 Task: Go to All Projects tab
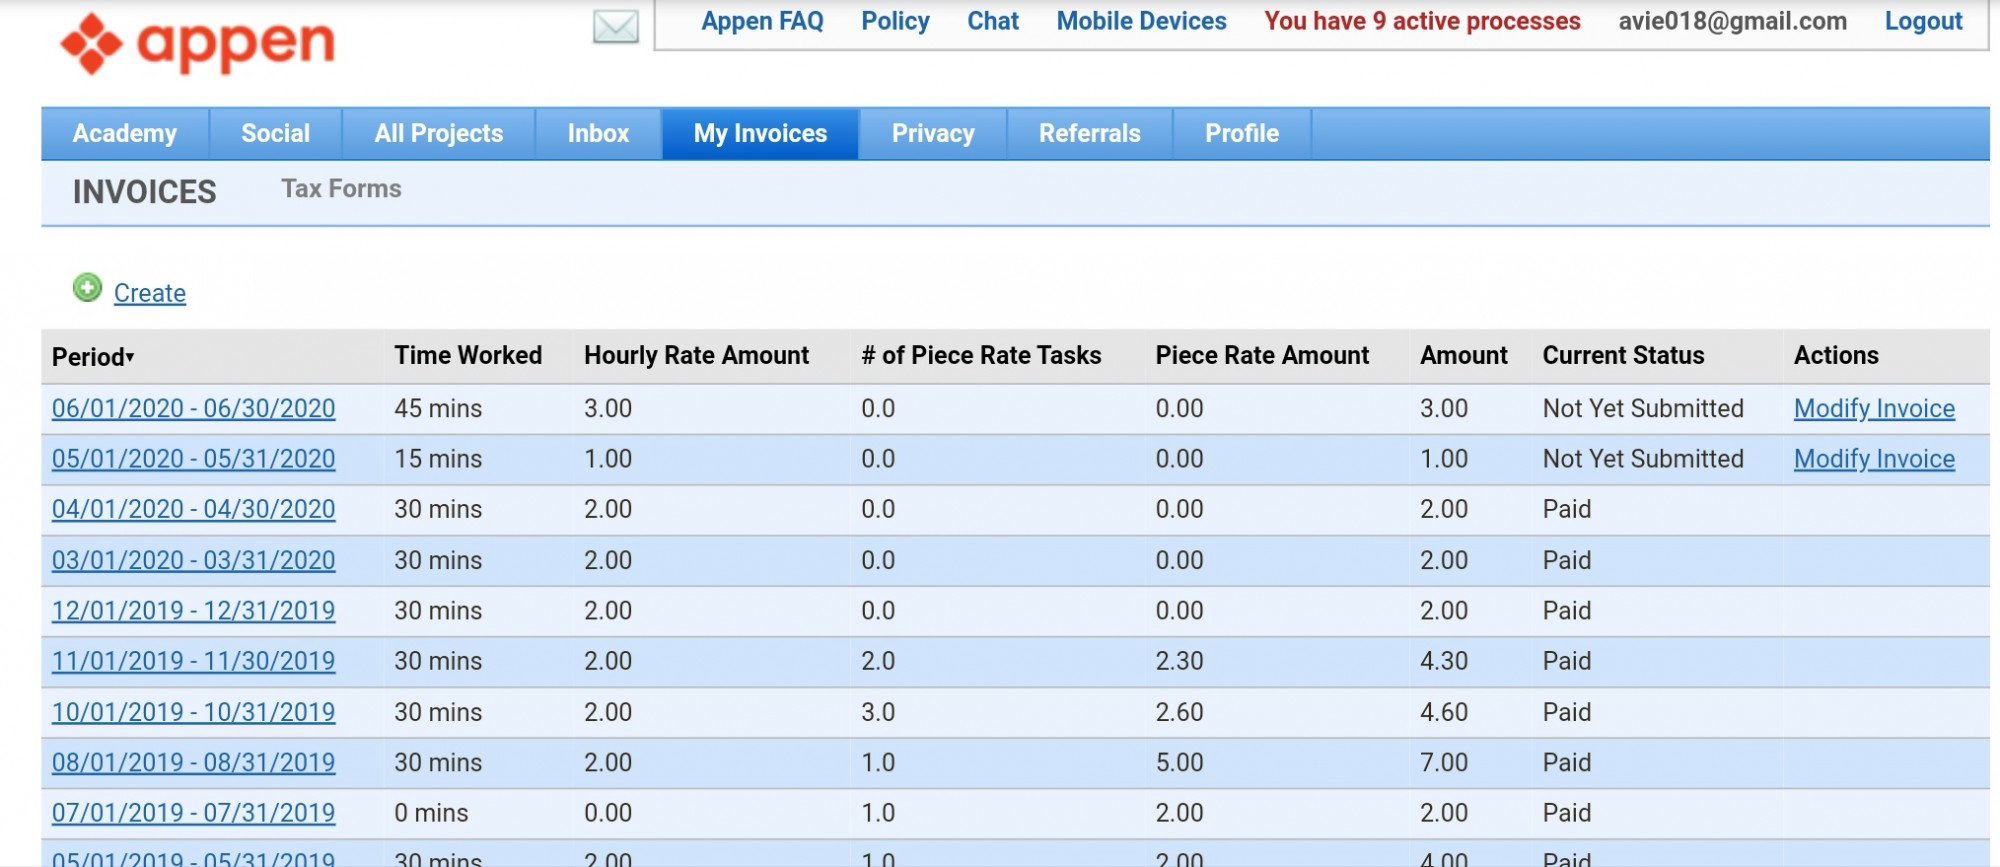(439, 133)
